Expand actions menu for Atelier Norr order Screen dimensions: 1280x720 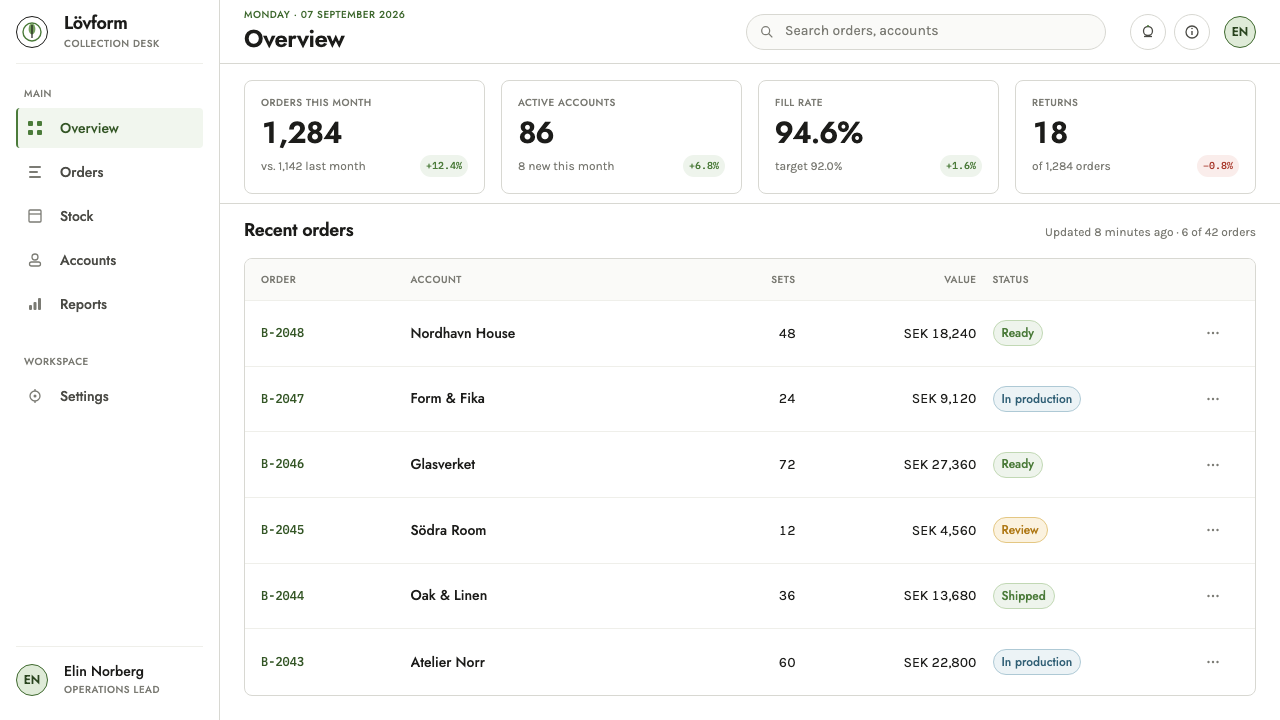click(1213, 662)
